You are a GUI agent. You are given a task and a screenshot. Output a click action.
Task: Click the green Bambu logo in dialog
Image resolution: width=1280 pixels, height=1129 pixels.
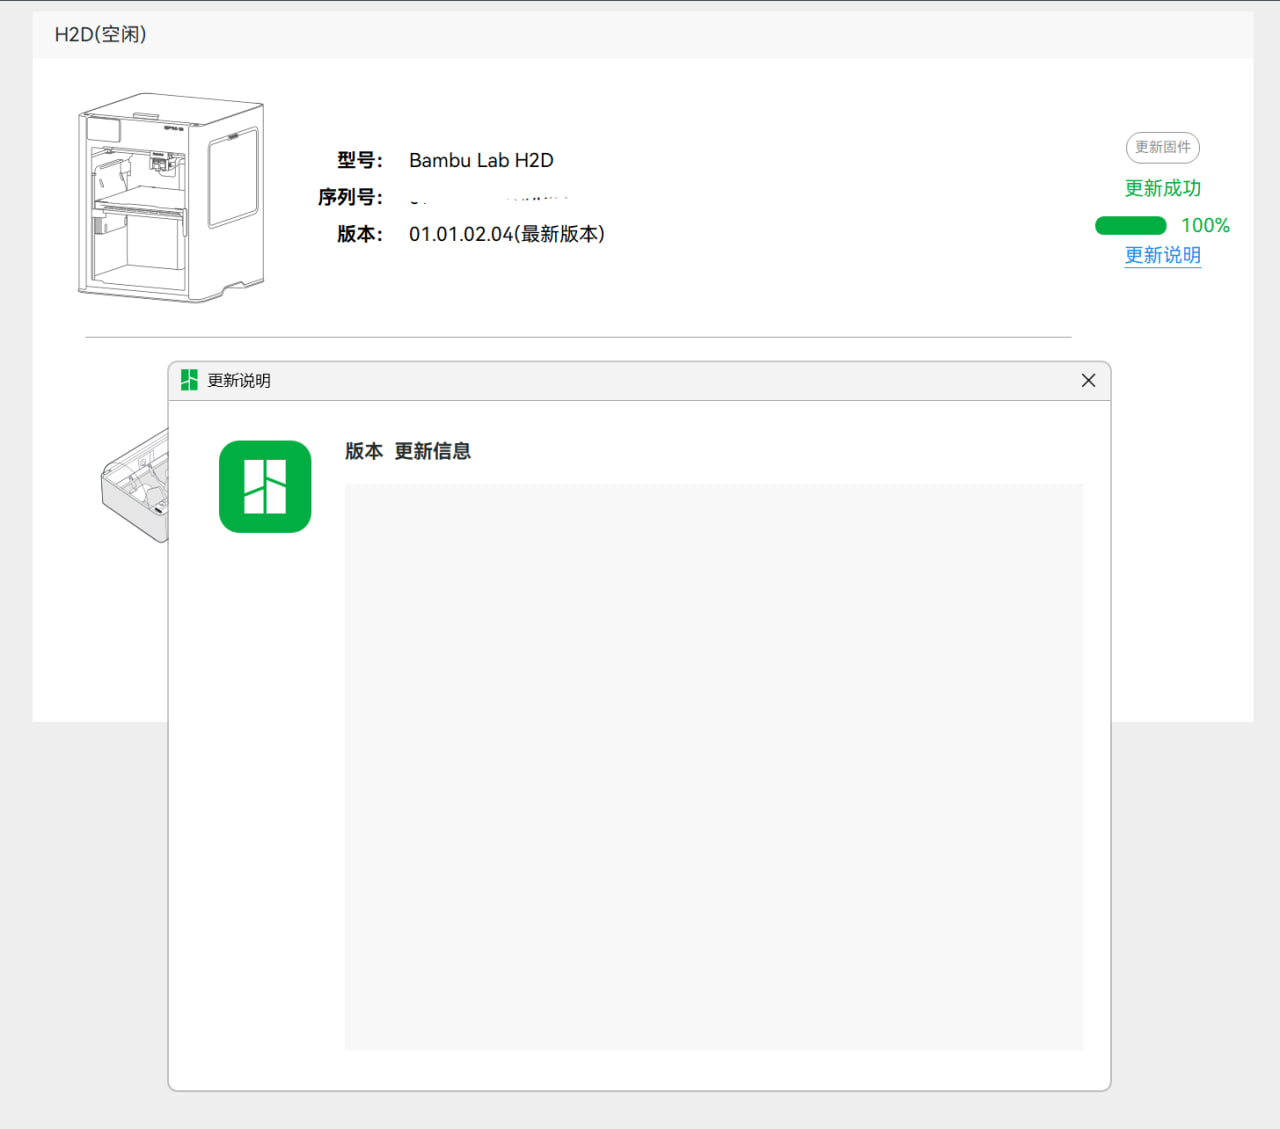click(x=265, y=487)
